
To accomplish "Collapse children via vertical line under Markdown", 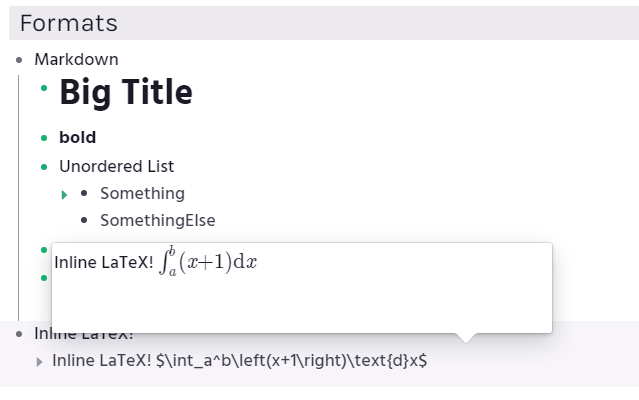I will pos(18,198).
